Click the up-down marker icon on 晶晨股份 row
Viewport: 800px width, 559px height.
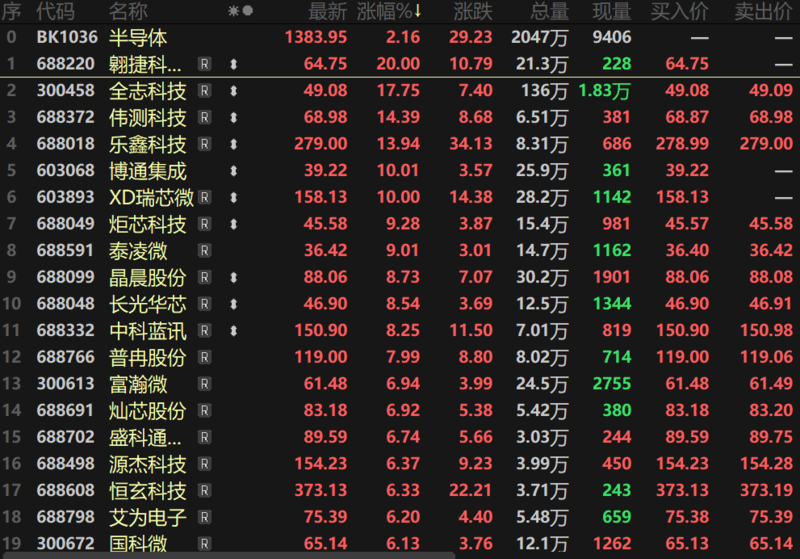tap(234, 277)
